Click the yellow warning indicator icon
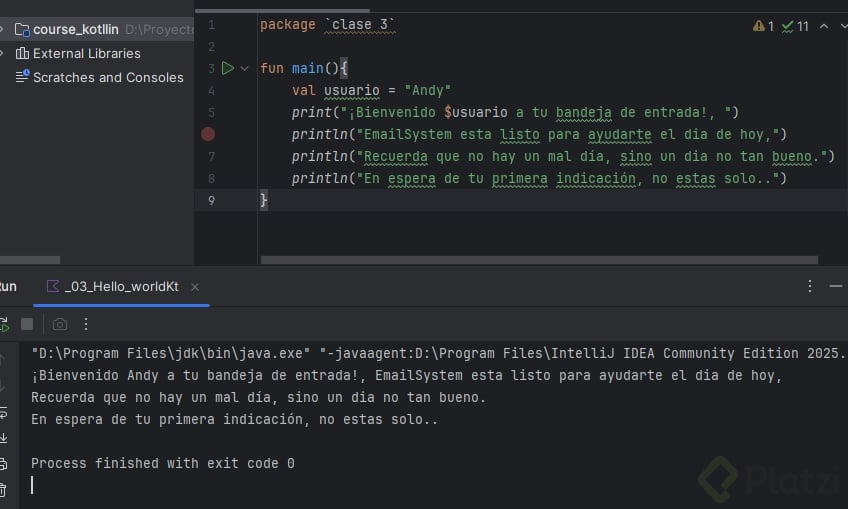848x509 pixels. click(x=759, y=26)
